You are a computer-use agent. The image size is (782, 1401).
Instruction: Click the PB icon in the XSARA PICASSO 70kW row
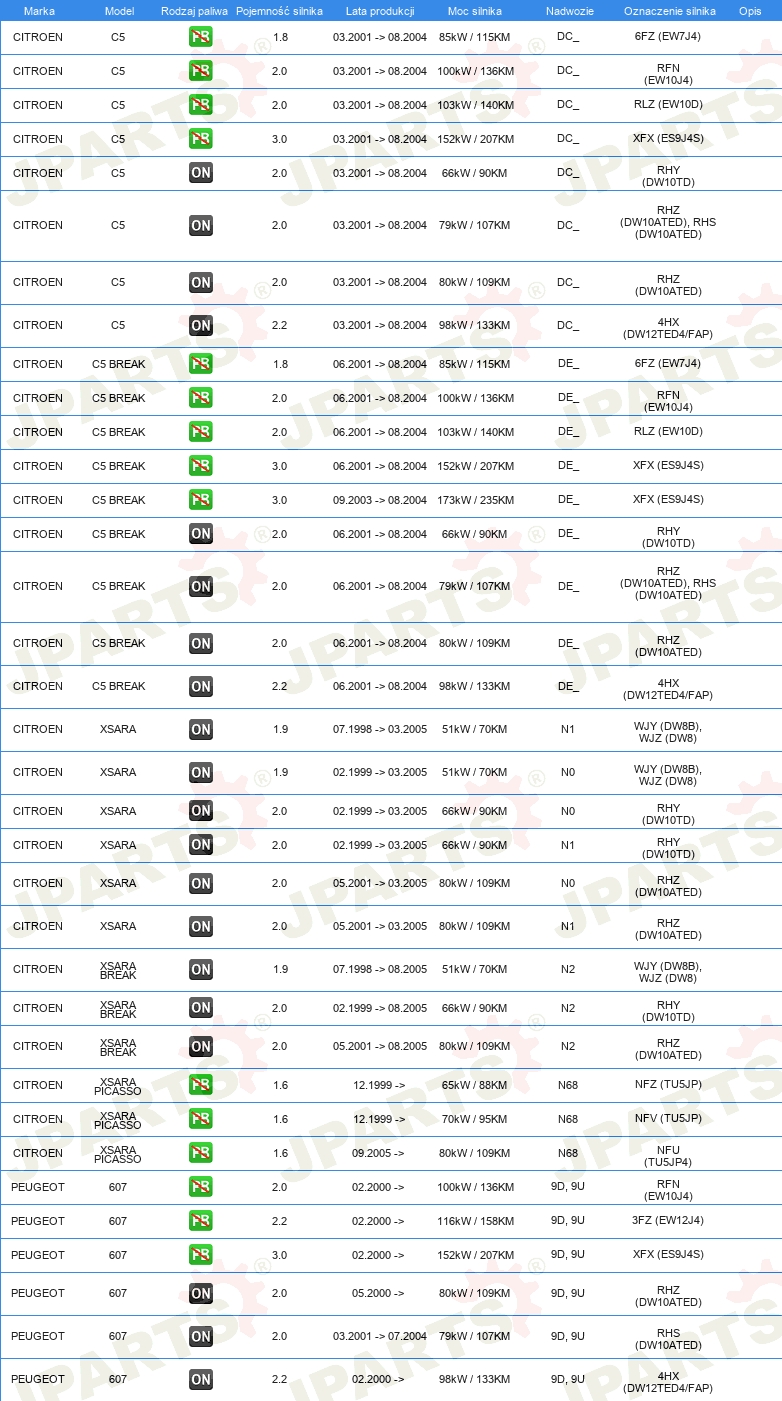[201, 1119]
